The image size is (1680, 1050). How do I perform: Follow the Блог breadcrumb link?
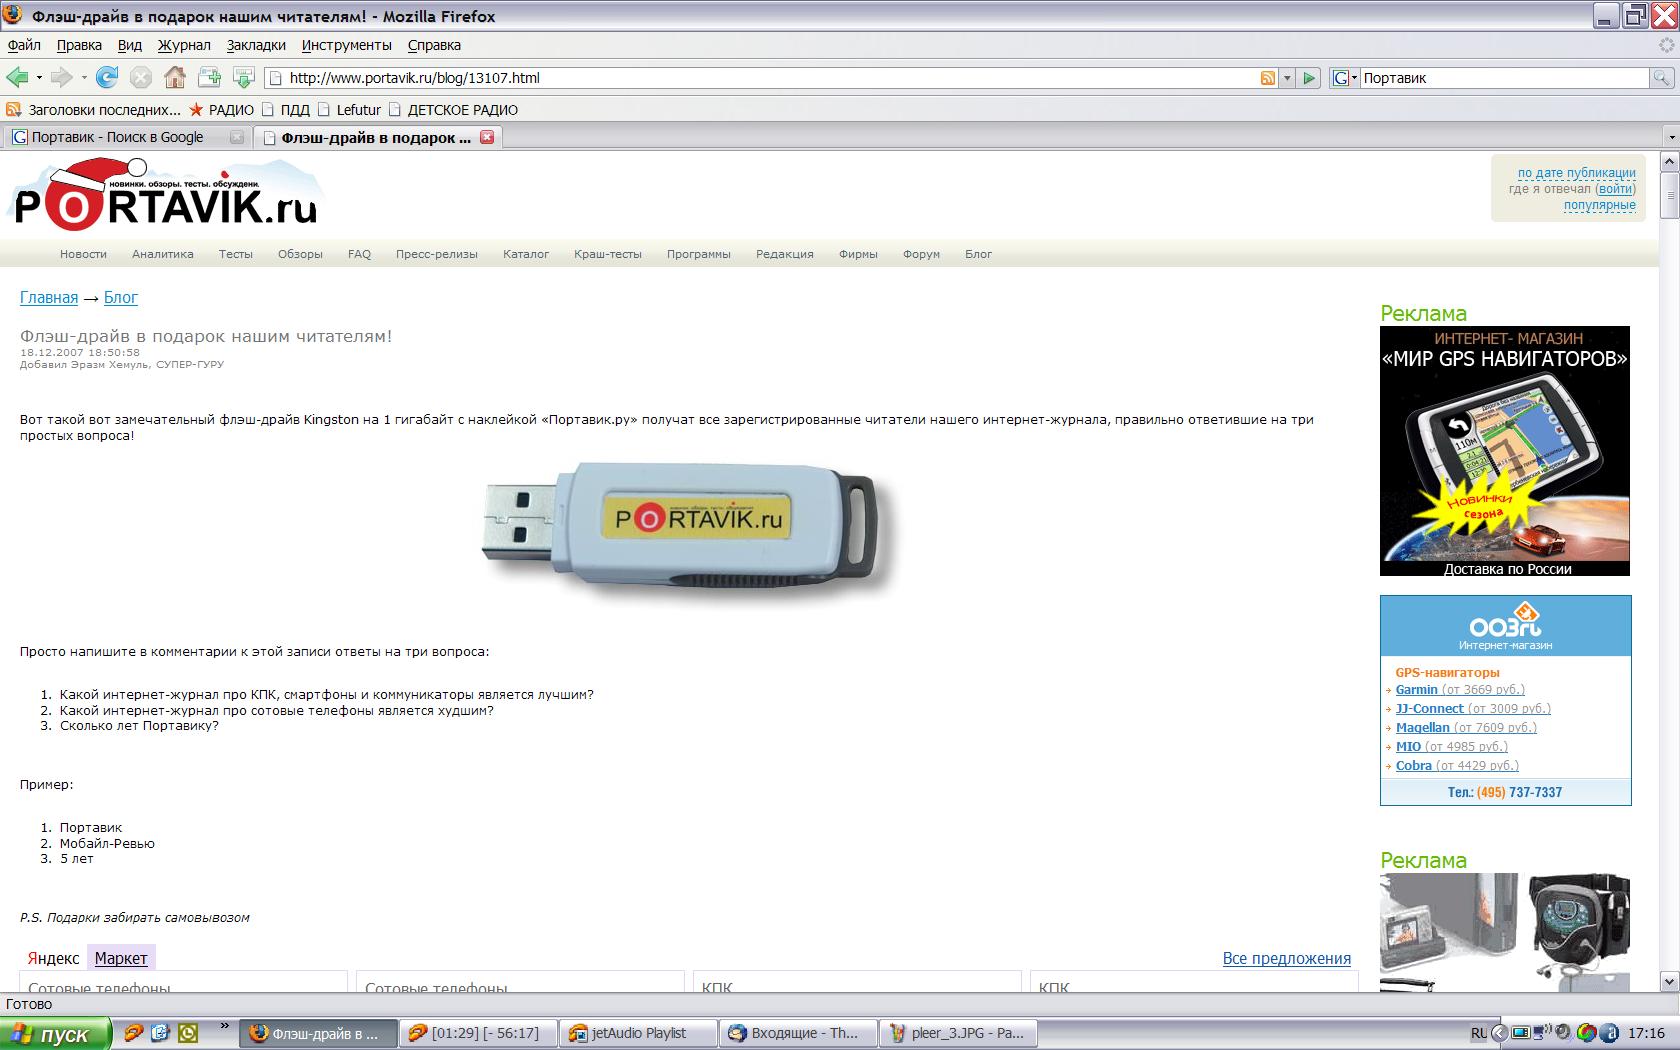(x=121, y=298)
